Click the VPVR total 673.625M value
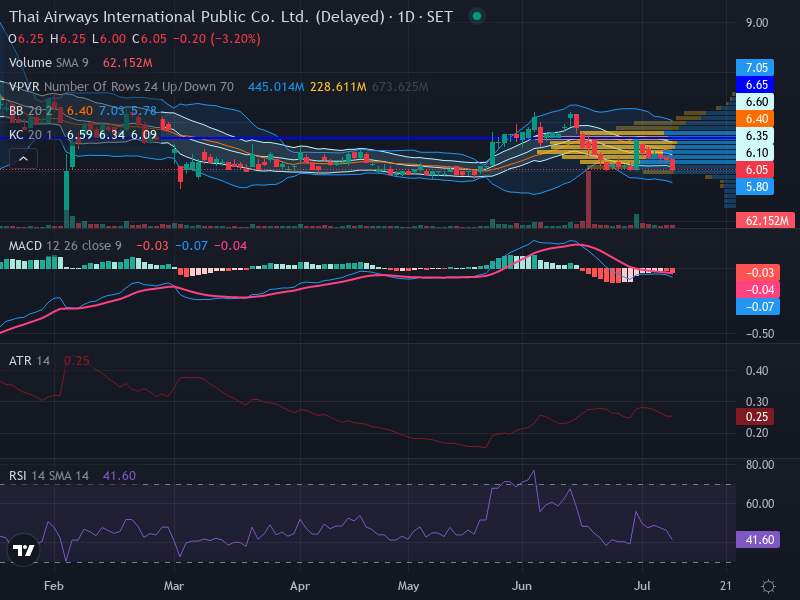The height and width of the screenshot is (600, 800). pos(400,87)
